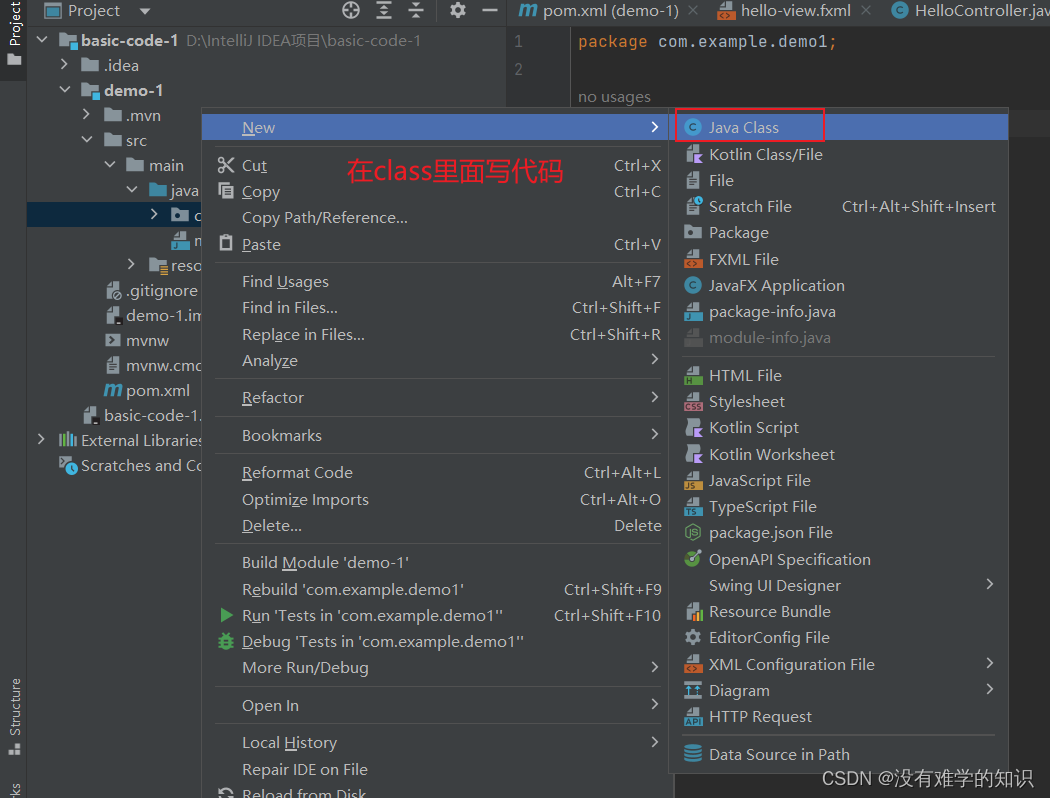The height and width of the screenshot is (798, 1050).
Task: Expand the .idea folder
Action: click(x=64, y=65)
